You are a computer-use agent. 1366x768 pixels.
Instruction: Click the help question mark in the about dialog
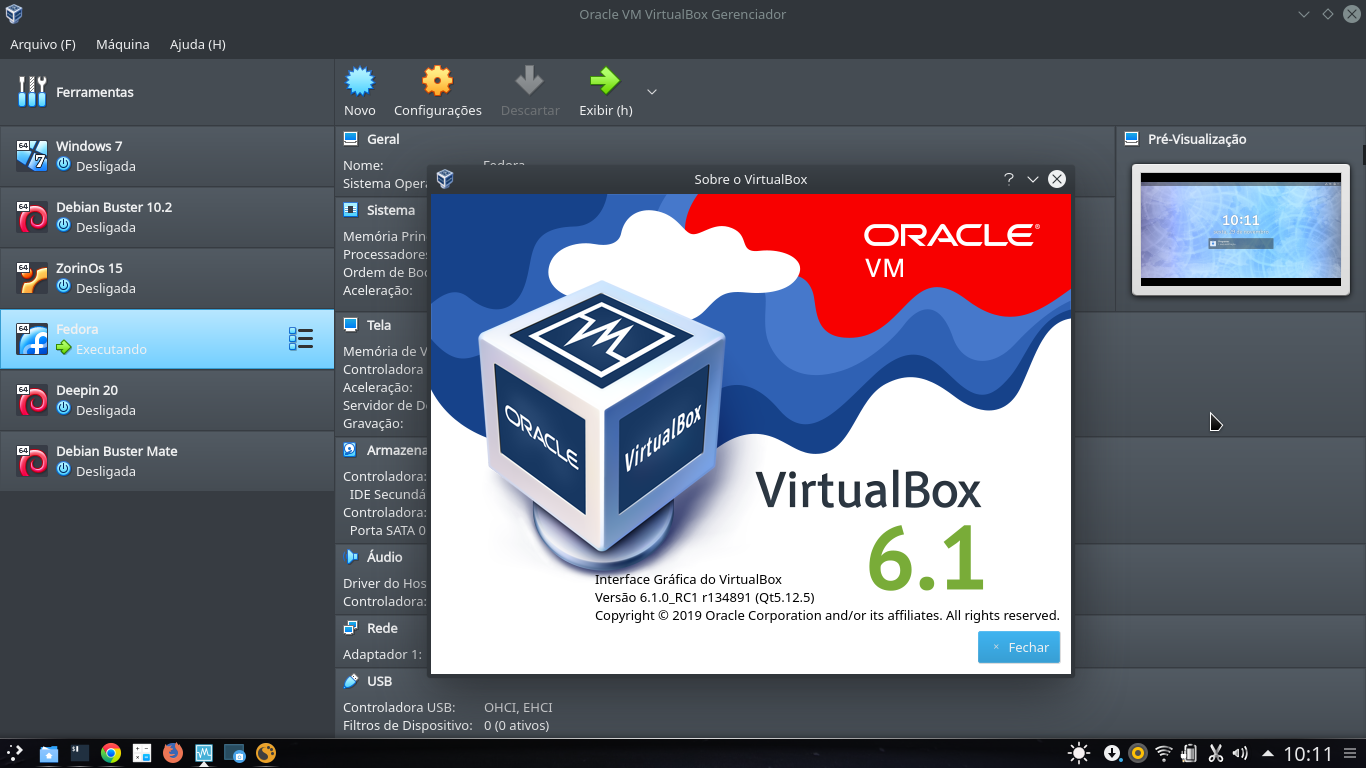tap(1008, 179)
